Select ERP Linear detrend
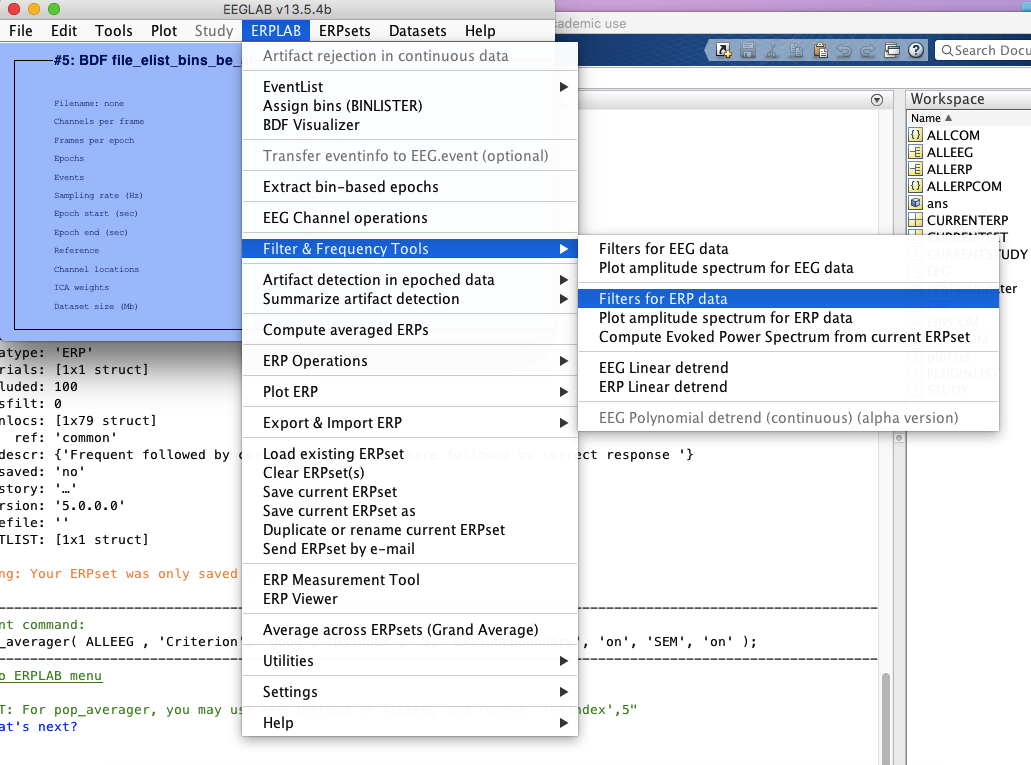 point(788,387)
